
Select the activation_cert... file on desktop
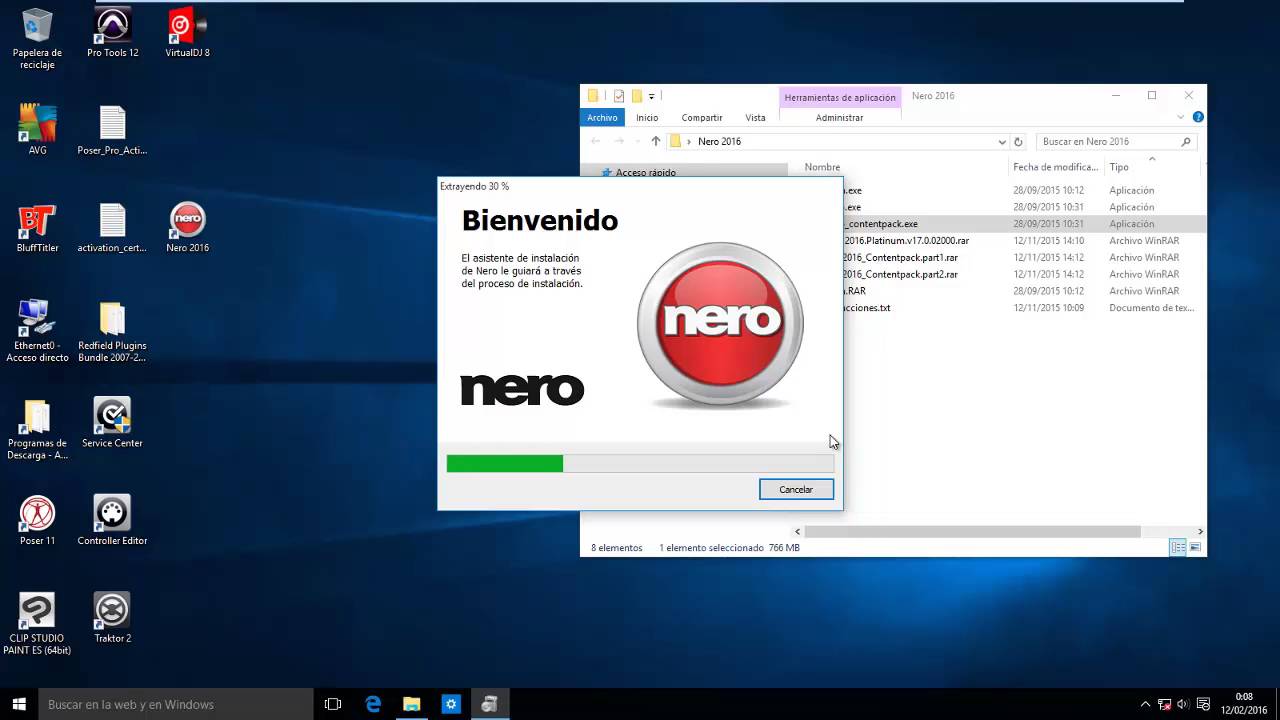(x=112, y=228)
